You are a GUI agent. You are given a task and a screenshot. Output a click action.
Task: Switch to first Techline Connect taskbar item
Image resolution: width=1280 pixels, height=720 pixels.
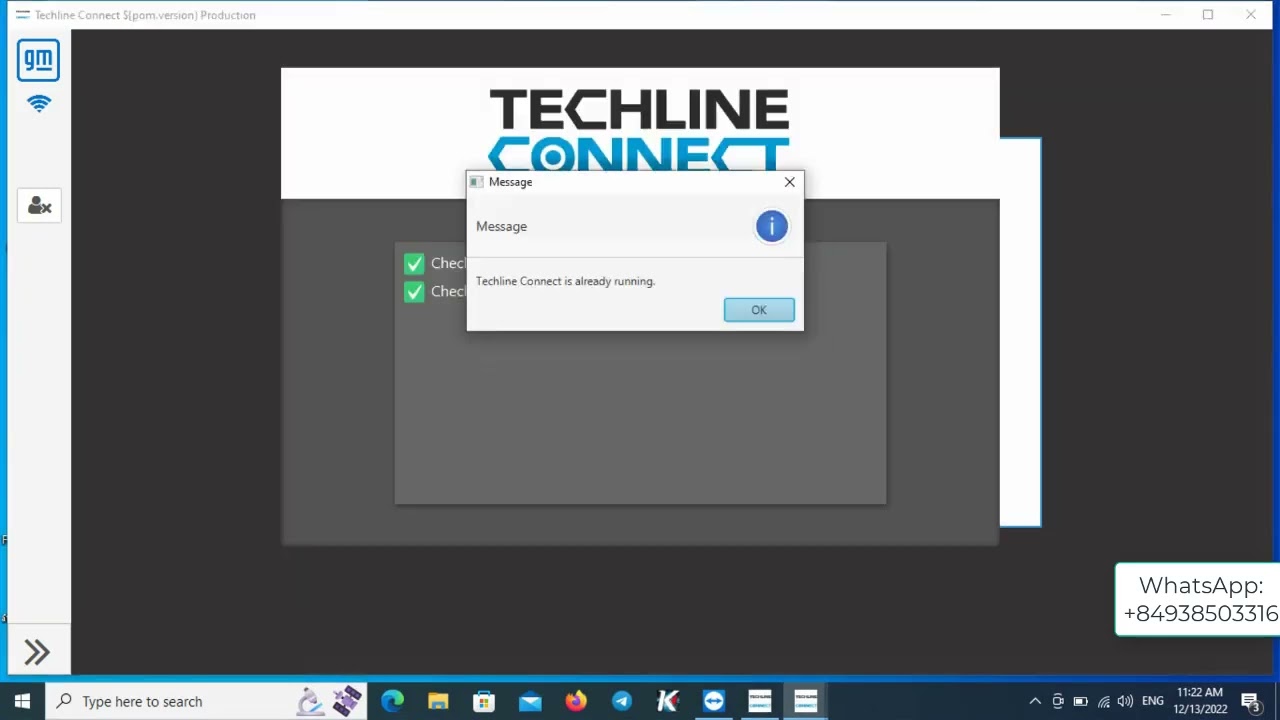(760, 702)
